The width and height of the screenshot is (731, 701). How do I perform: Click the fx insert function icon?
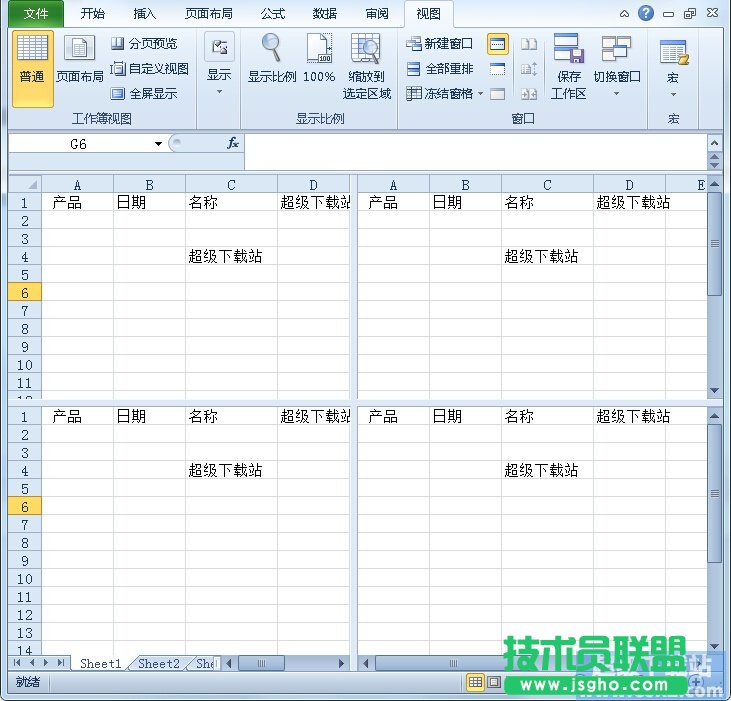[x=232, y=144]
